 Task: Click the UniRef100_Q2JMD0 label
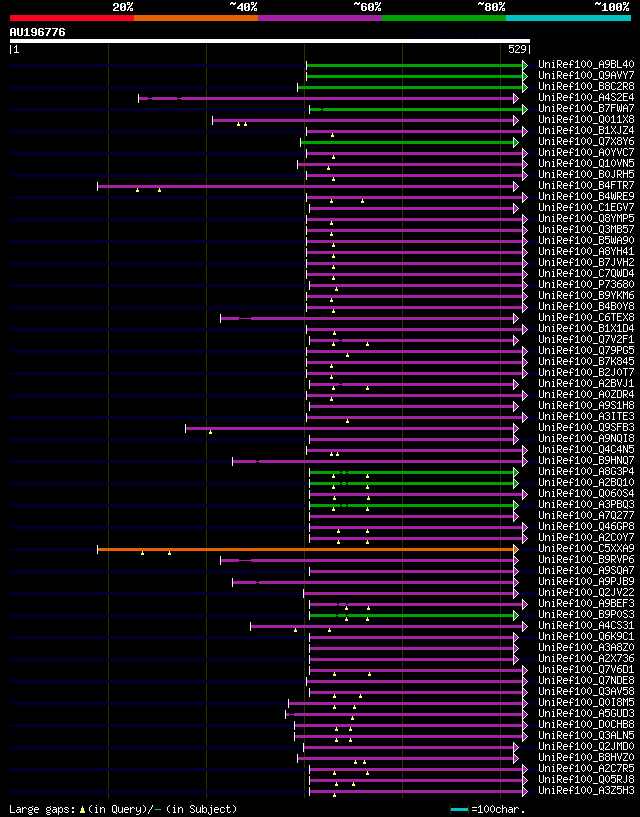click(586, 747)
